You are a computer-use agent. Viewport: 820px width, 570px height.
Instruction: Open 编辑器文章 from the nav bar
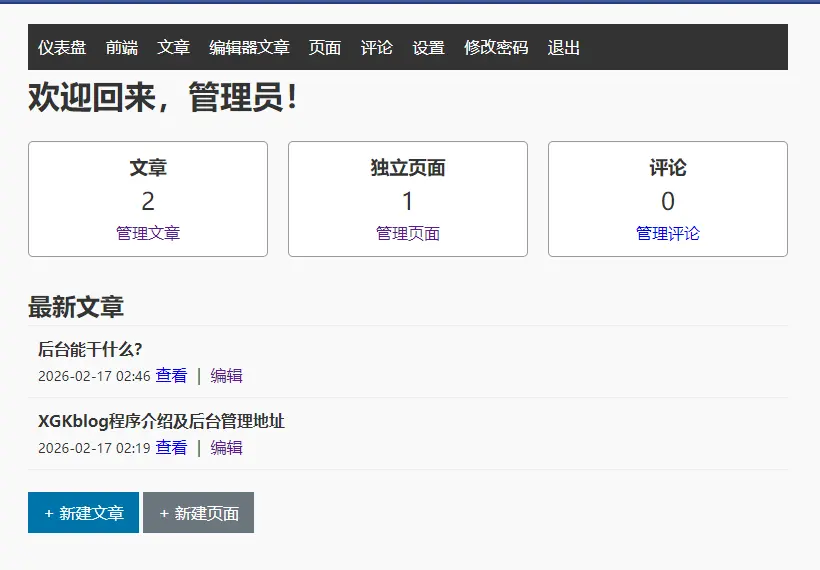[x=249, y=48]
